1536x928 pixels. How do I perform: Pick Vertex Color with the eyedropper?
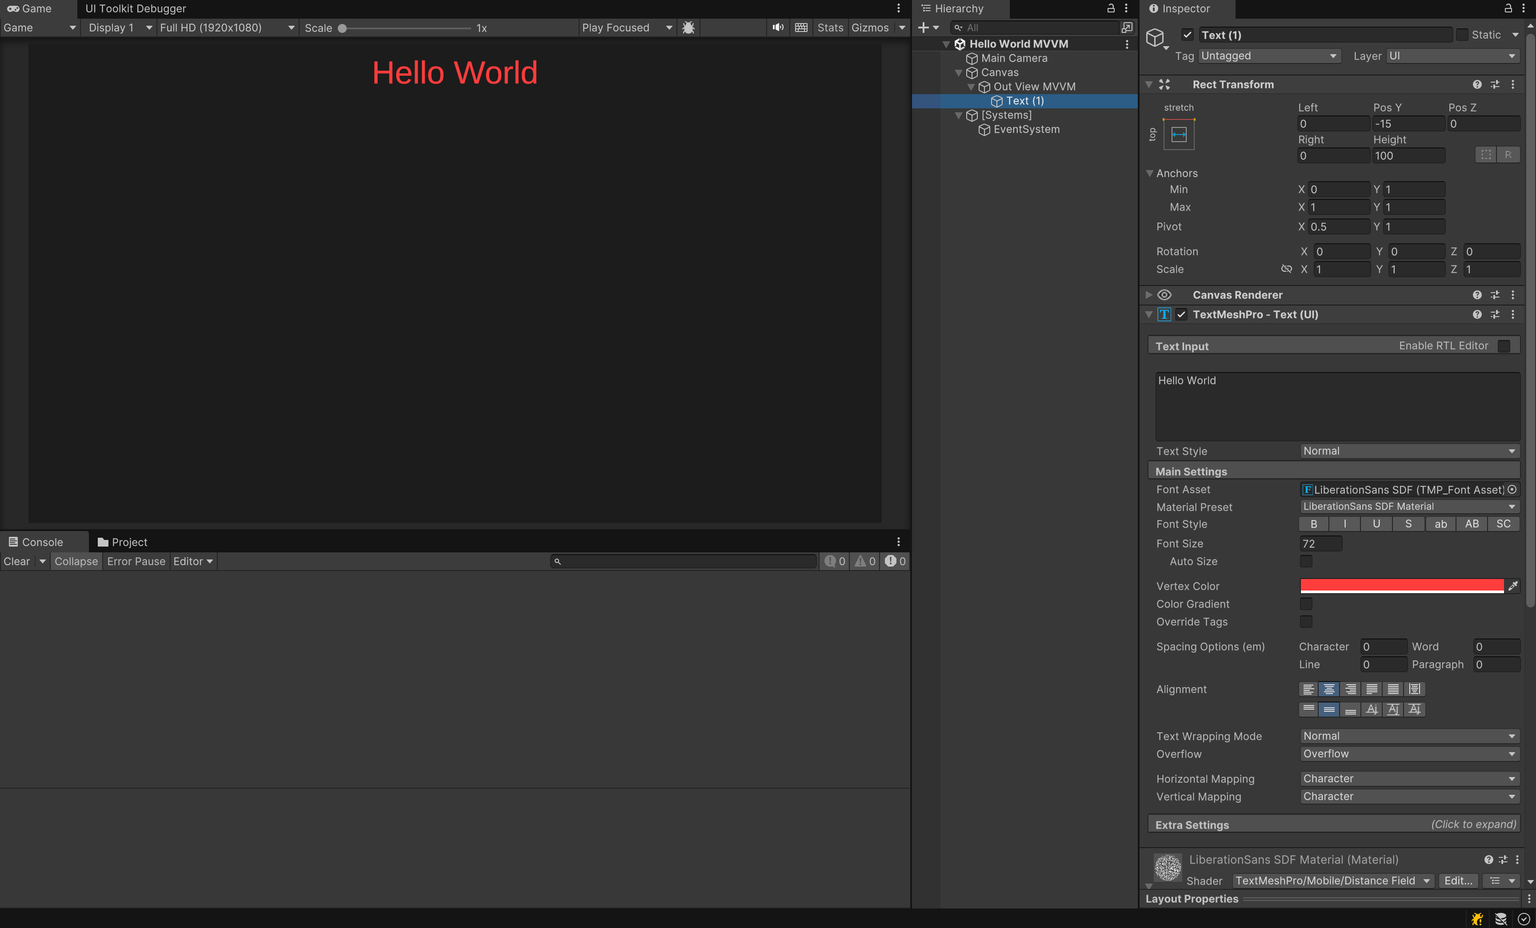[1513, 586]
